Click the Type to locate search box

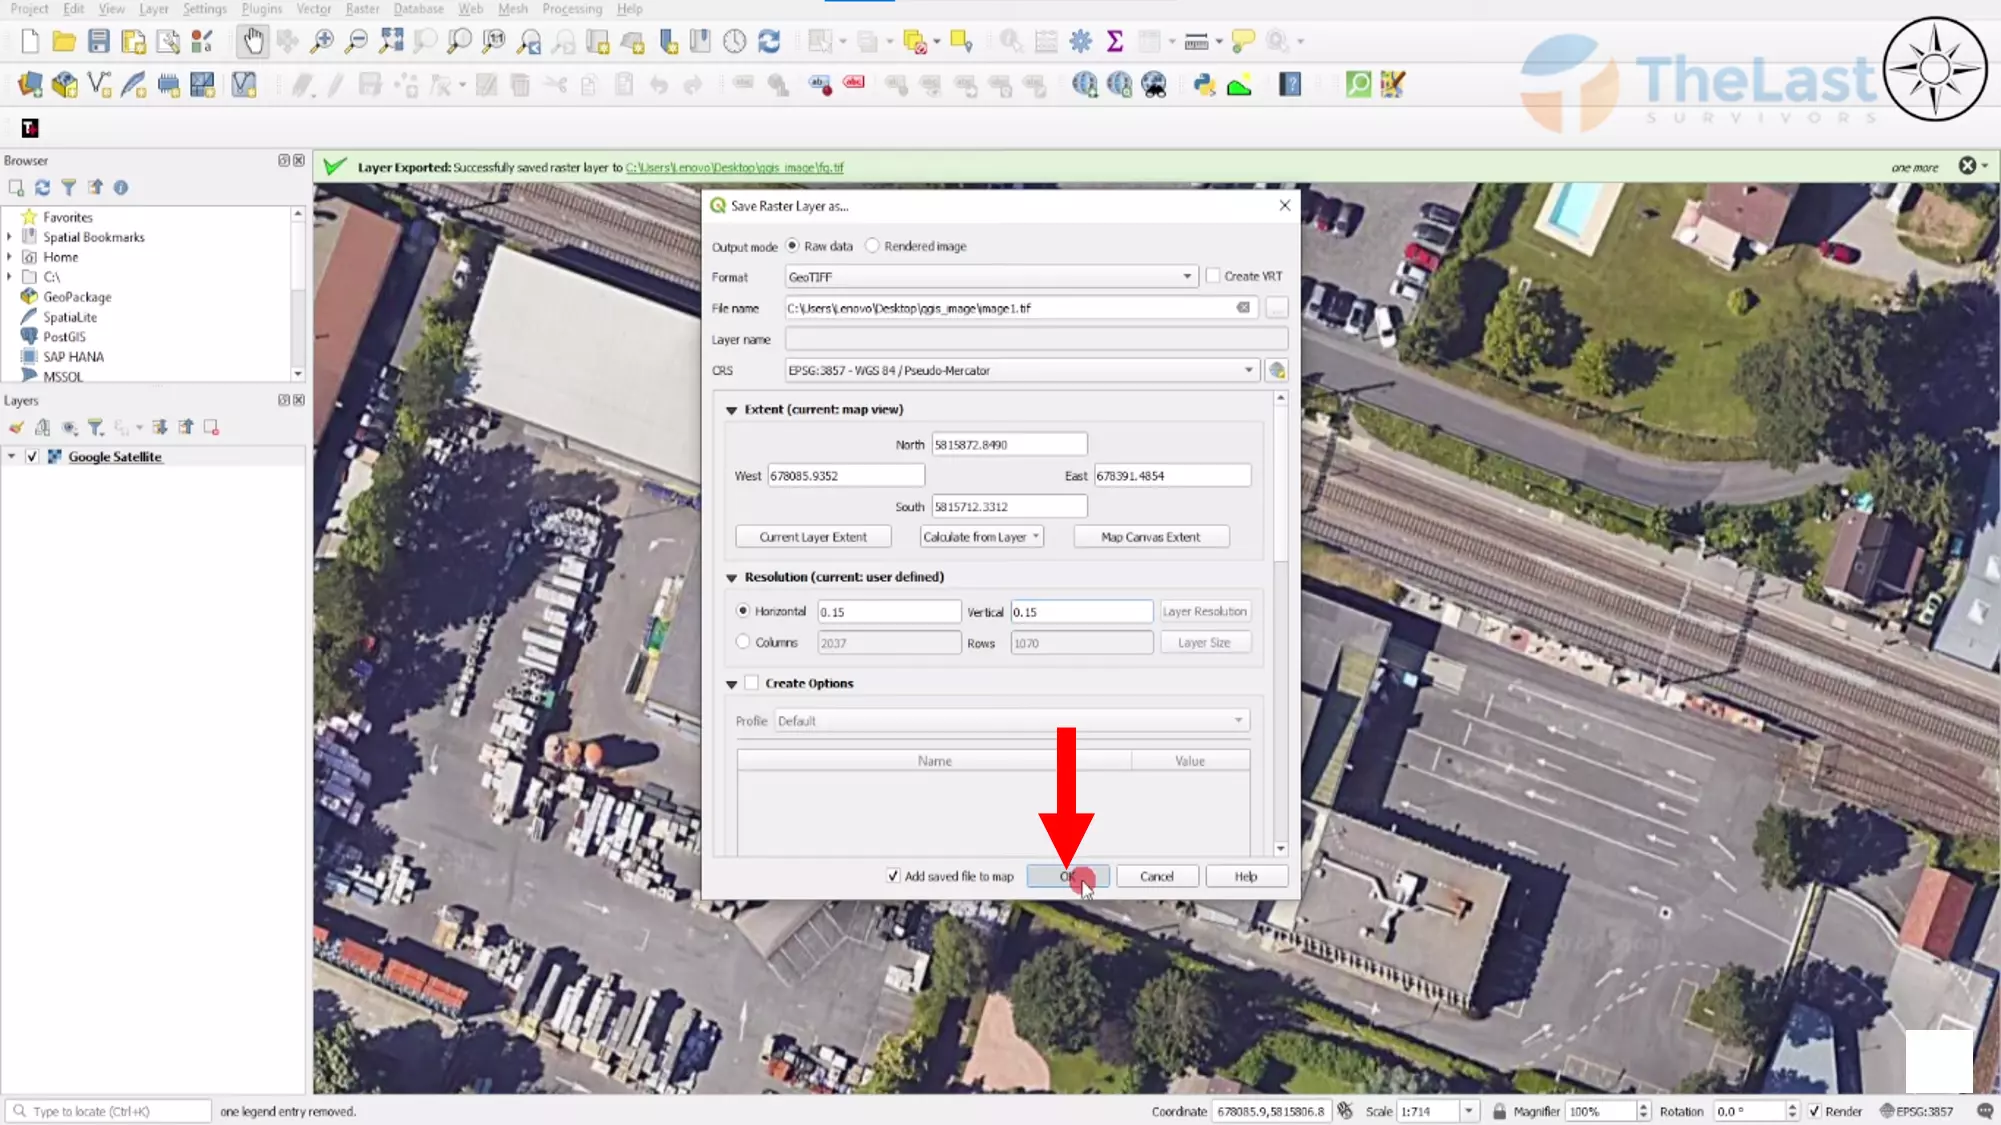pos(109,1111)
